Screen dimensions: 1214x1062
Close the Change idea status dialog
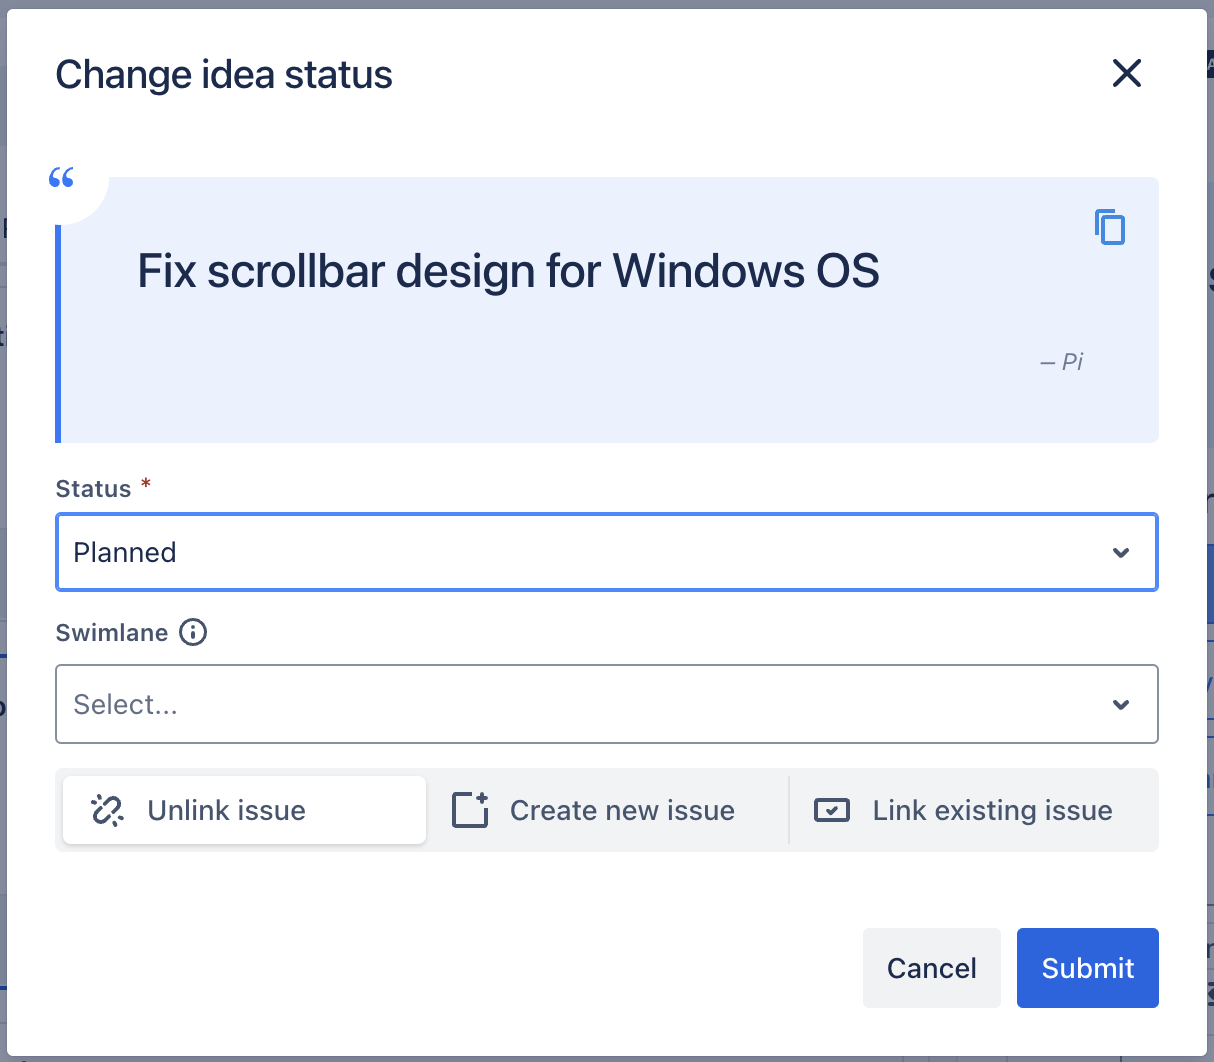(x=1126, y=73)
